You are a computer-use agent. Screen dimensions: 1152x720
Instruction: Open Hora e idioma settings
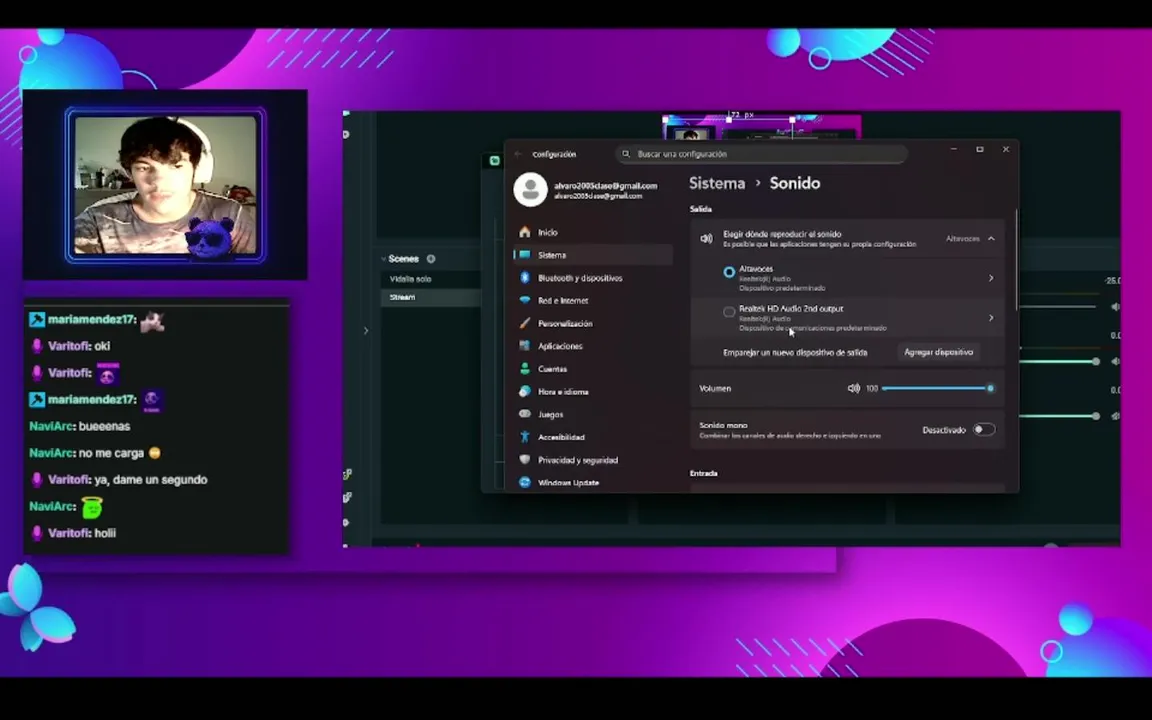[593, 392]
